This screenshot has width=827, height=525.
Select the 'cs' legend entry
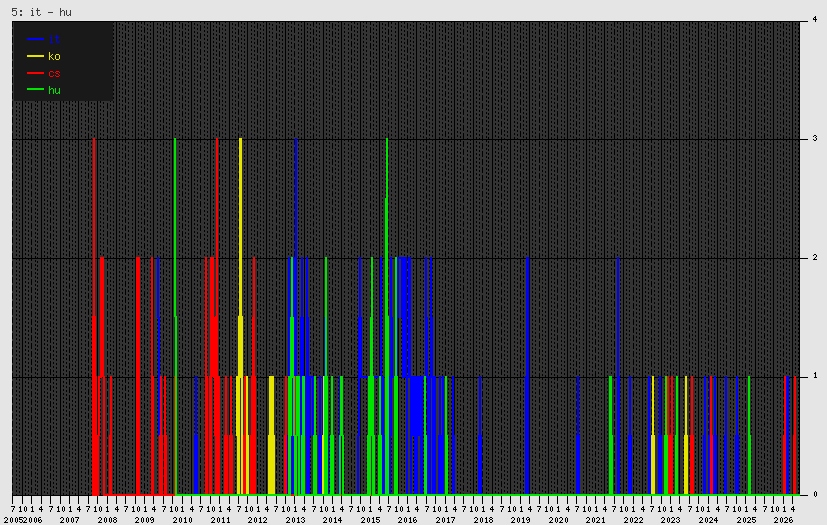point(43,73)
